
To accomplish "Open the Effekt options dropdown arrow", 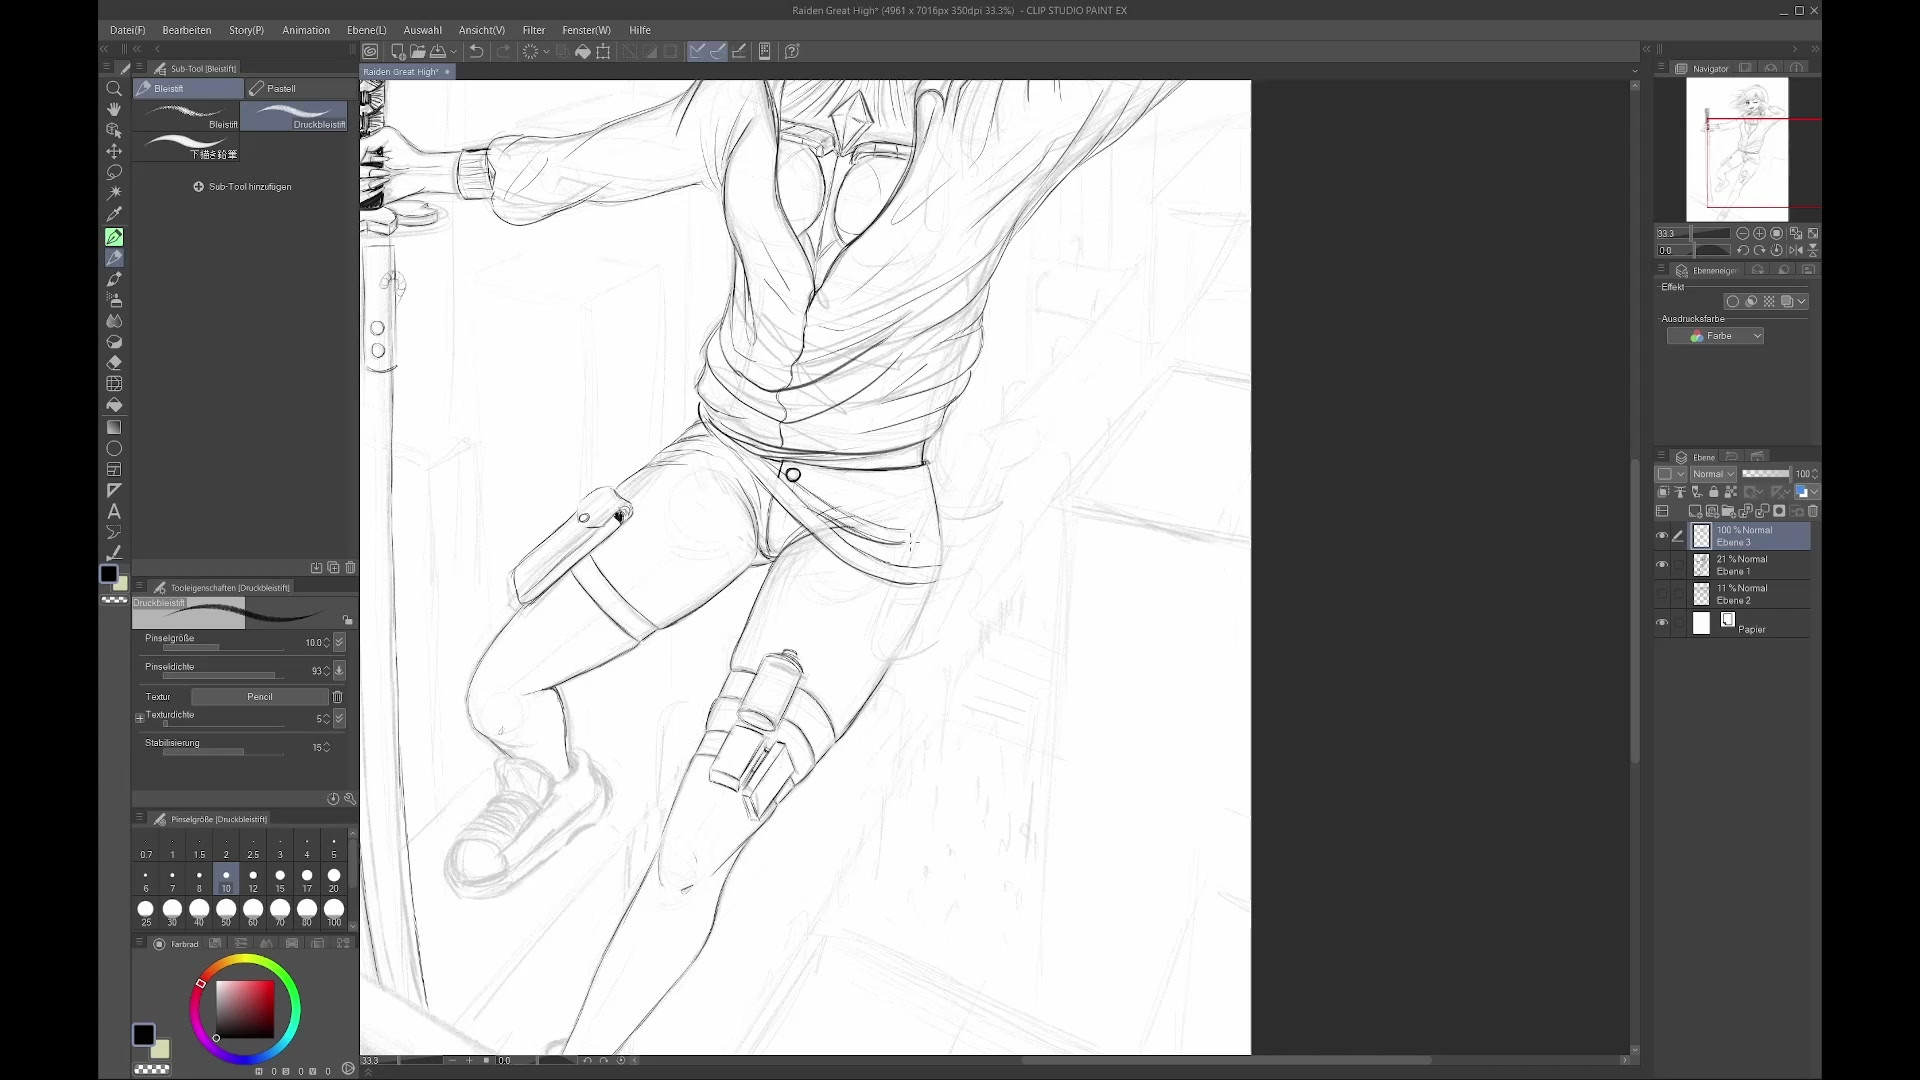I will [x=1802, y=301].
